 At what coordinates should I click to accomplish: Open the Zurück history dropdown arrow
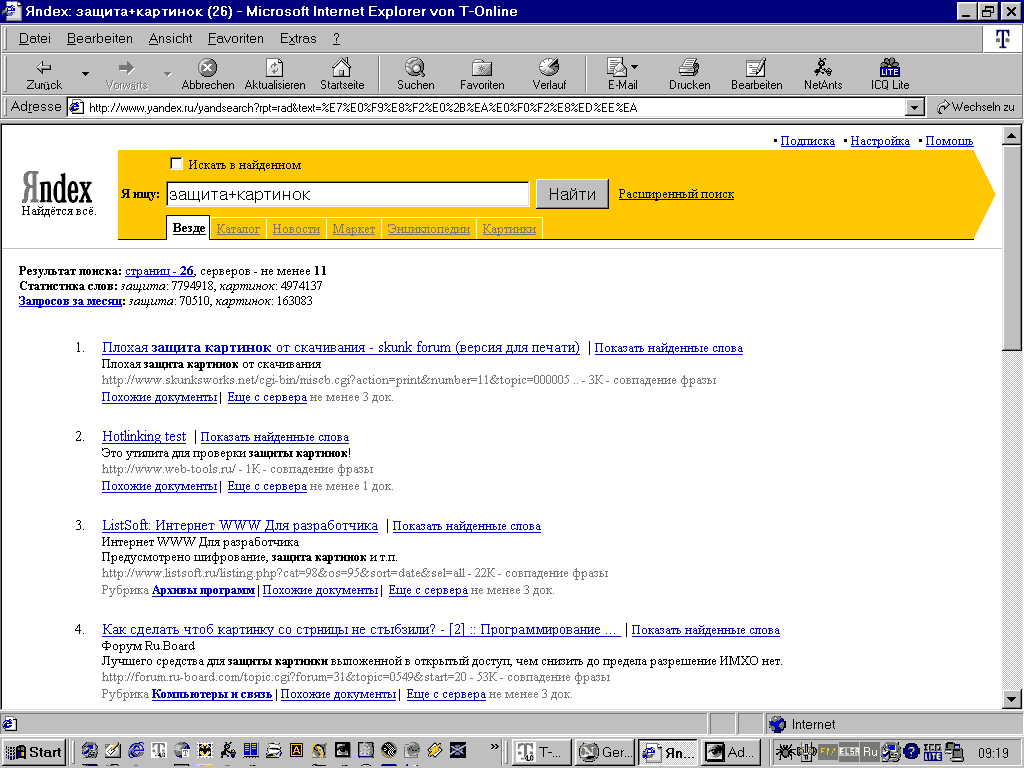click(85, 74)
